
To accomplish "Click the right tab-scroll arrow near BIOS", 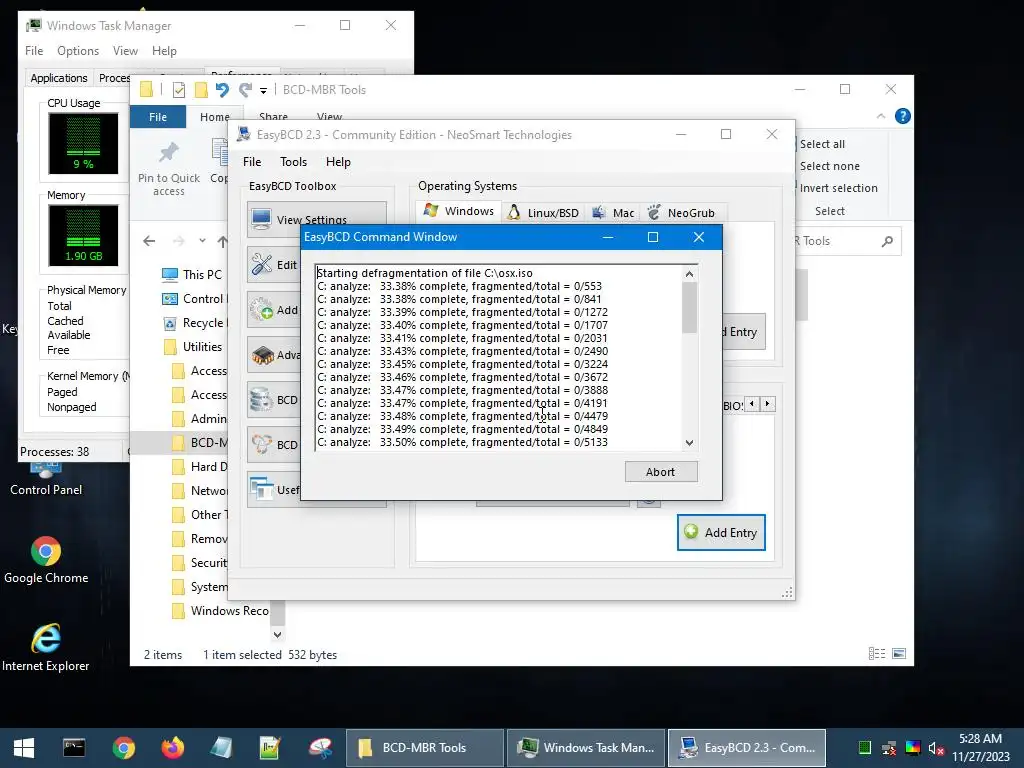I will click(x=767, y=404).
